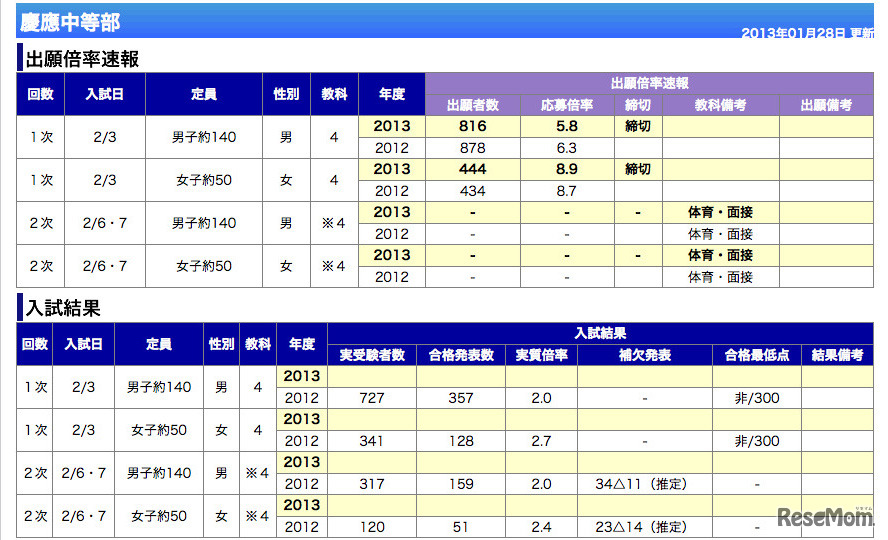Select applicant count 878 cell
The height and width of the screenshot is (540, 888).
click(x=472, y=148)
